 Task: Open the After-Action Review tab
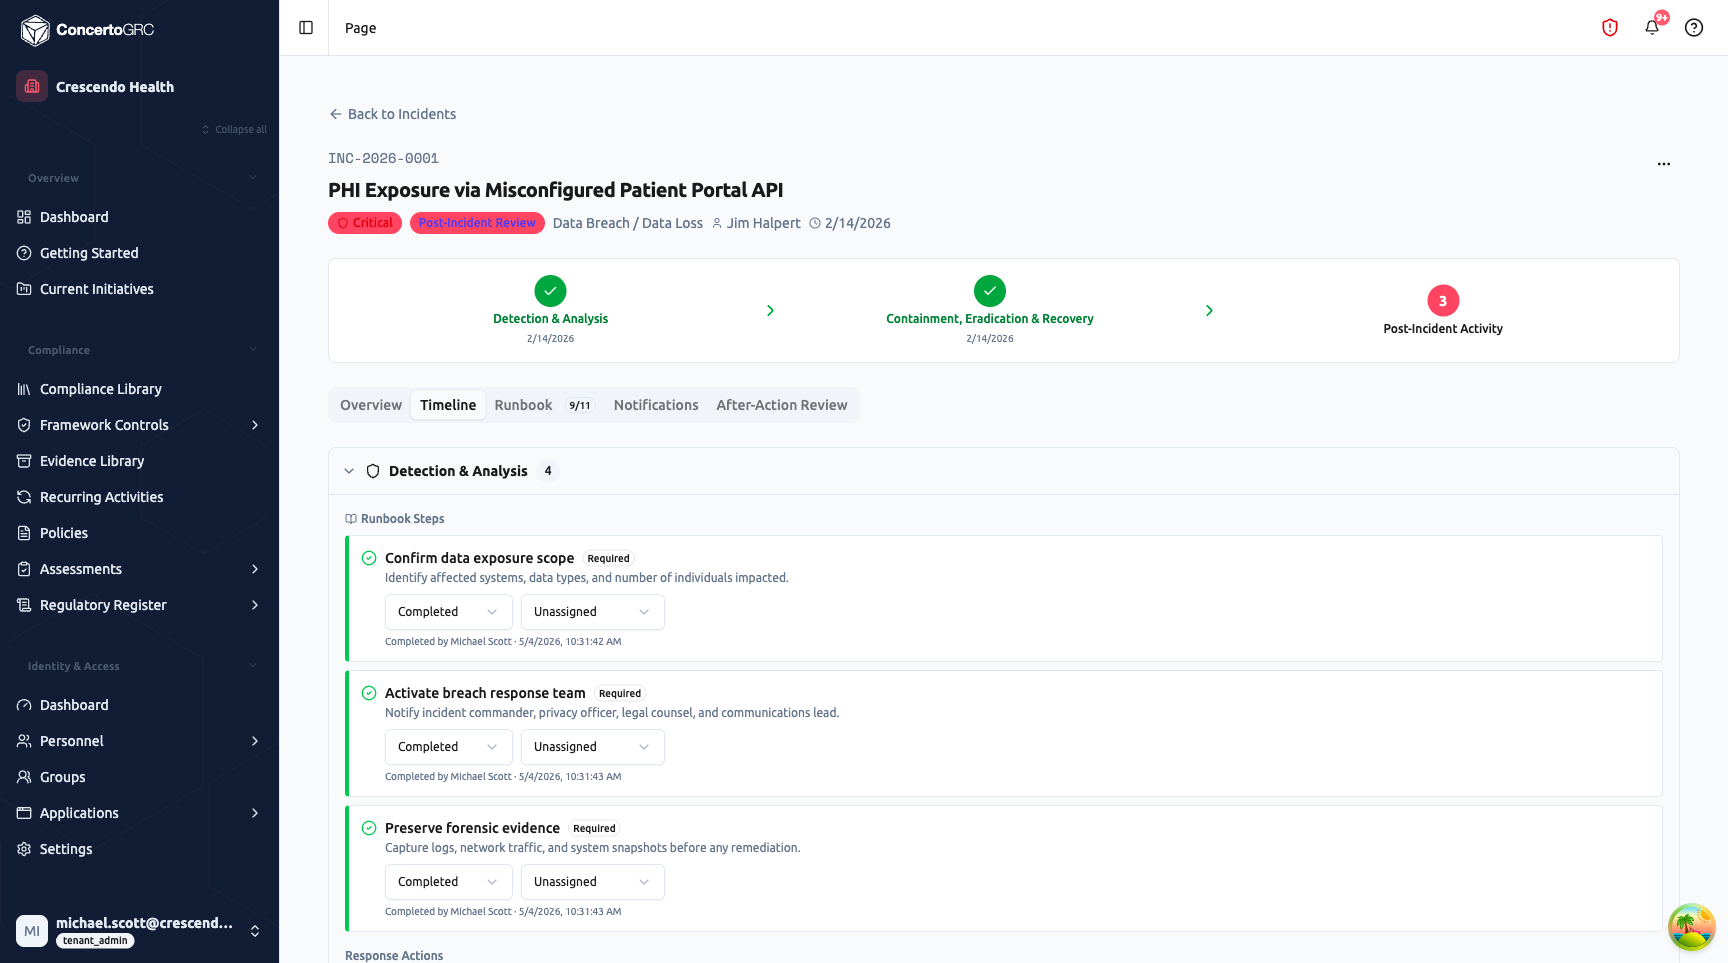782,405
